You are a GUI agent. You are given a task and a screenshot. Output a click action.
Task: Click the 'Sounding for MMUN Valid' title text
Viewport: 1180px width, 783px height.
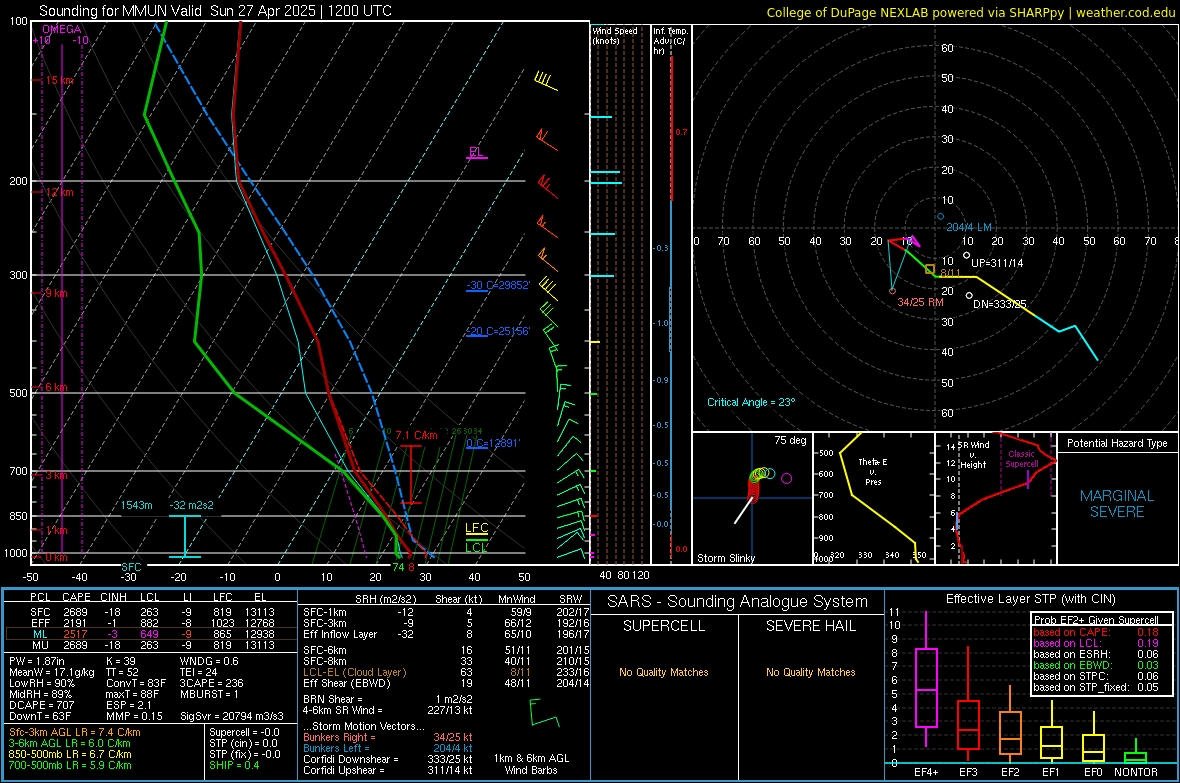pos(120,11)
